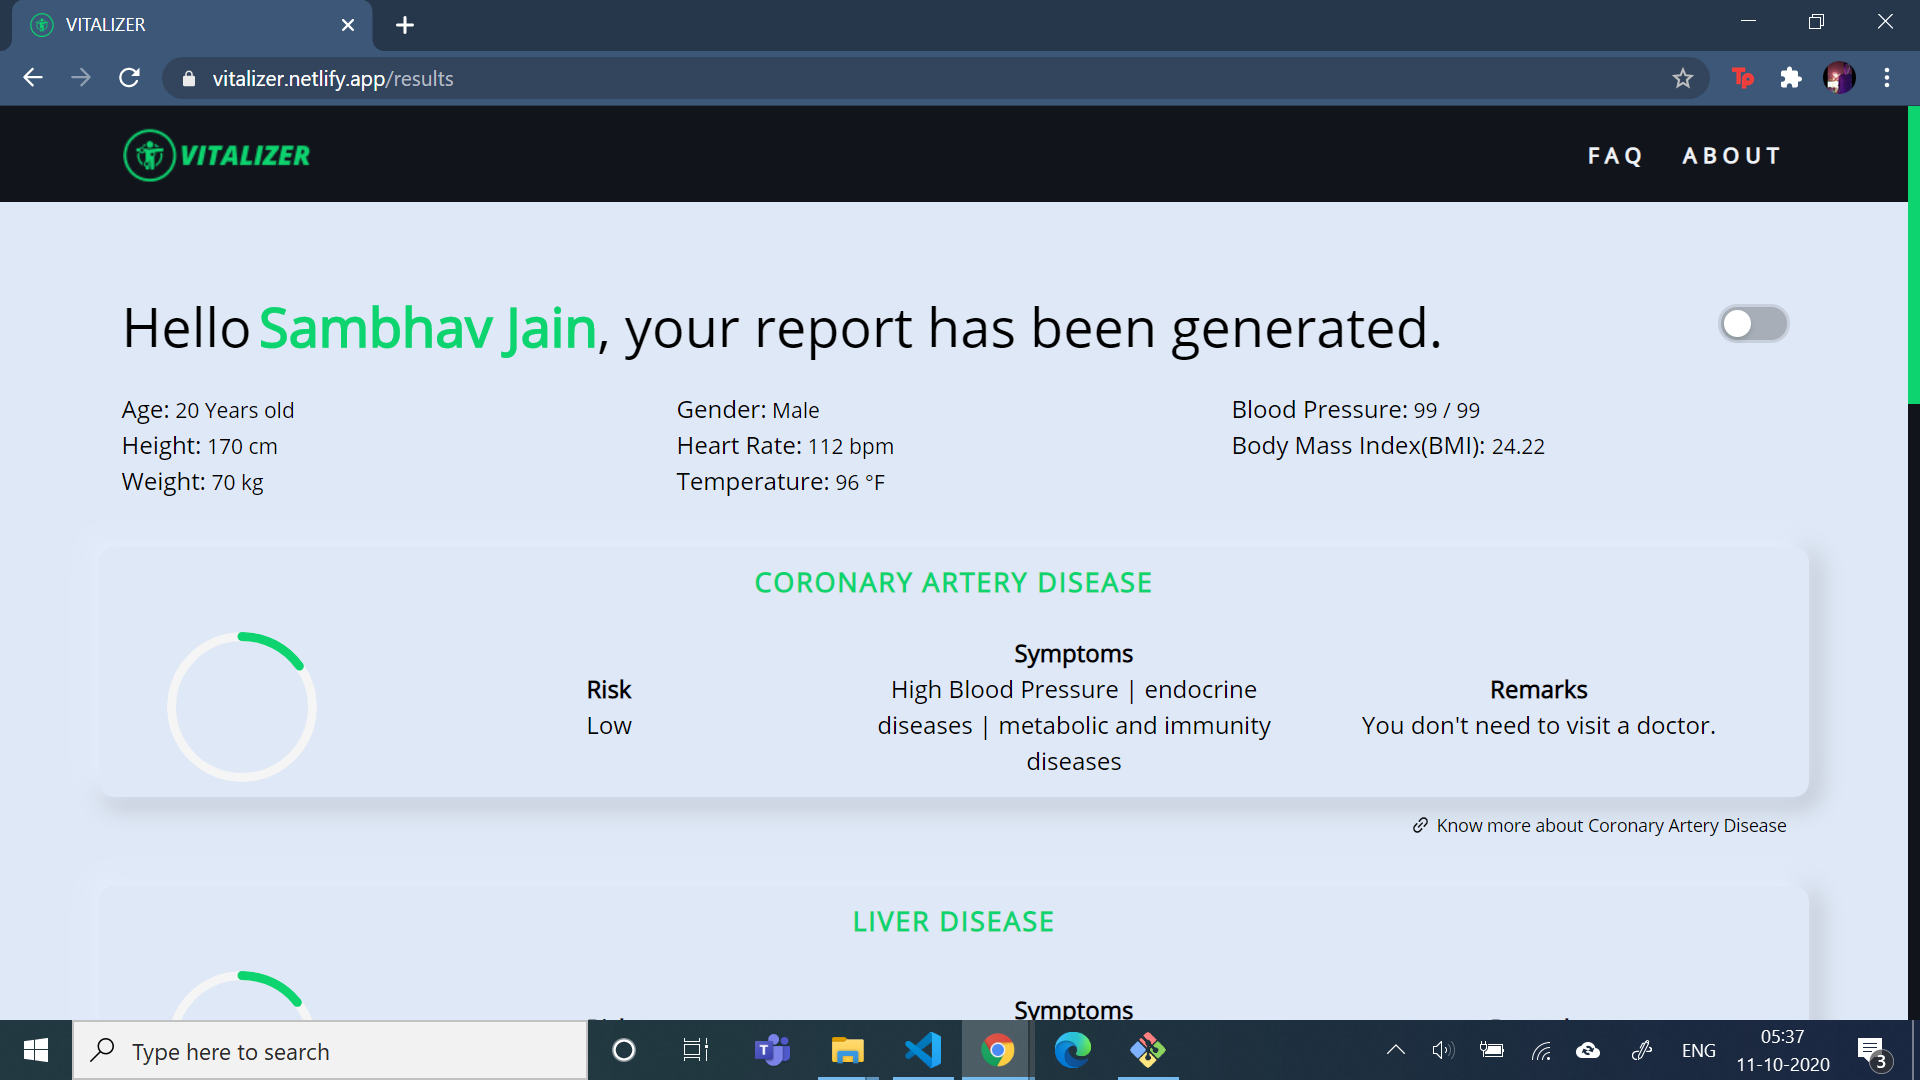
Task: Bookmark this page with the star icon
Action: (1683, 78)
